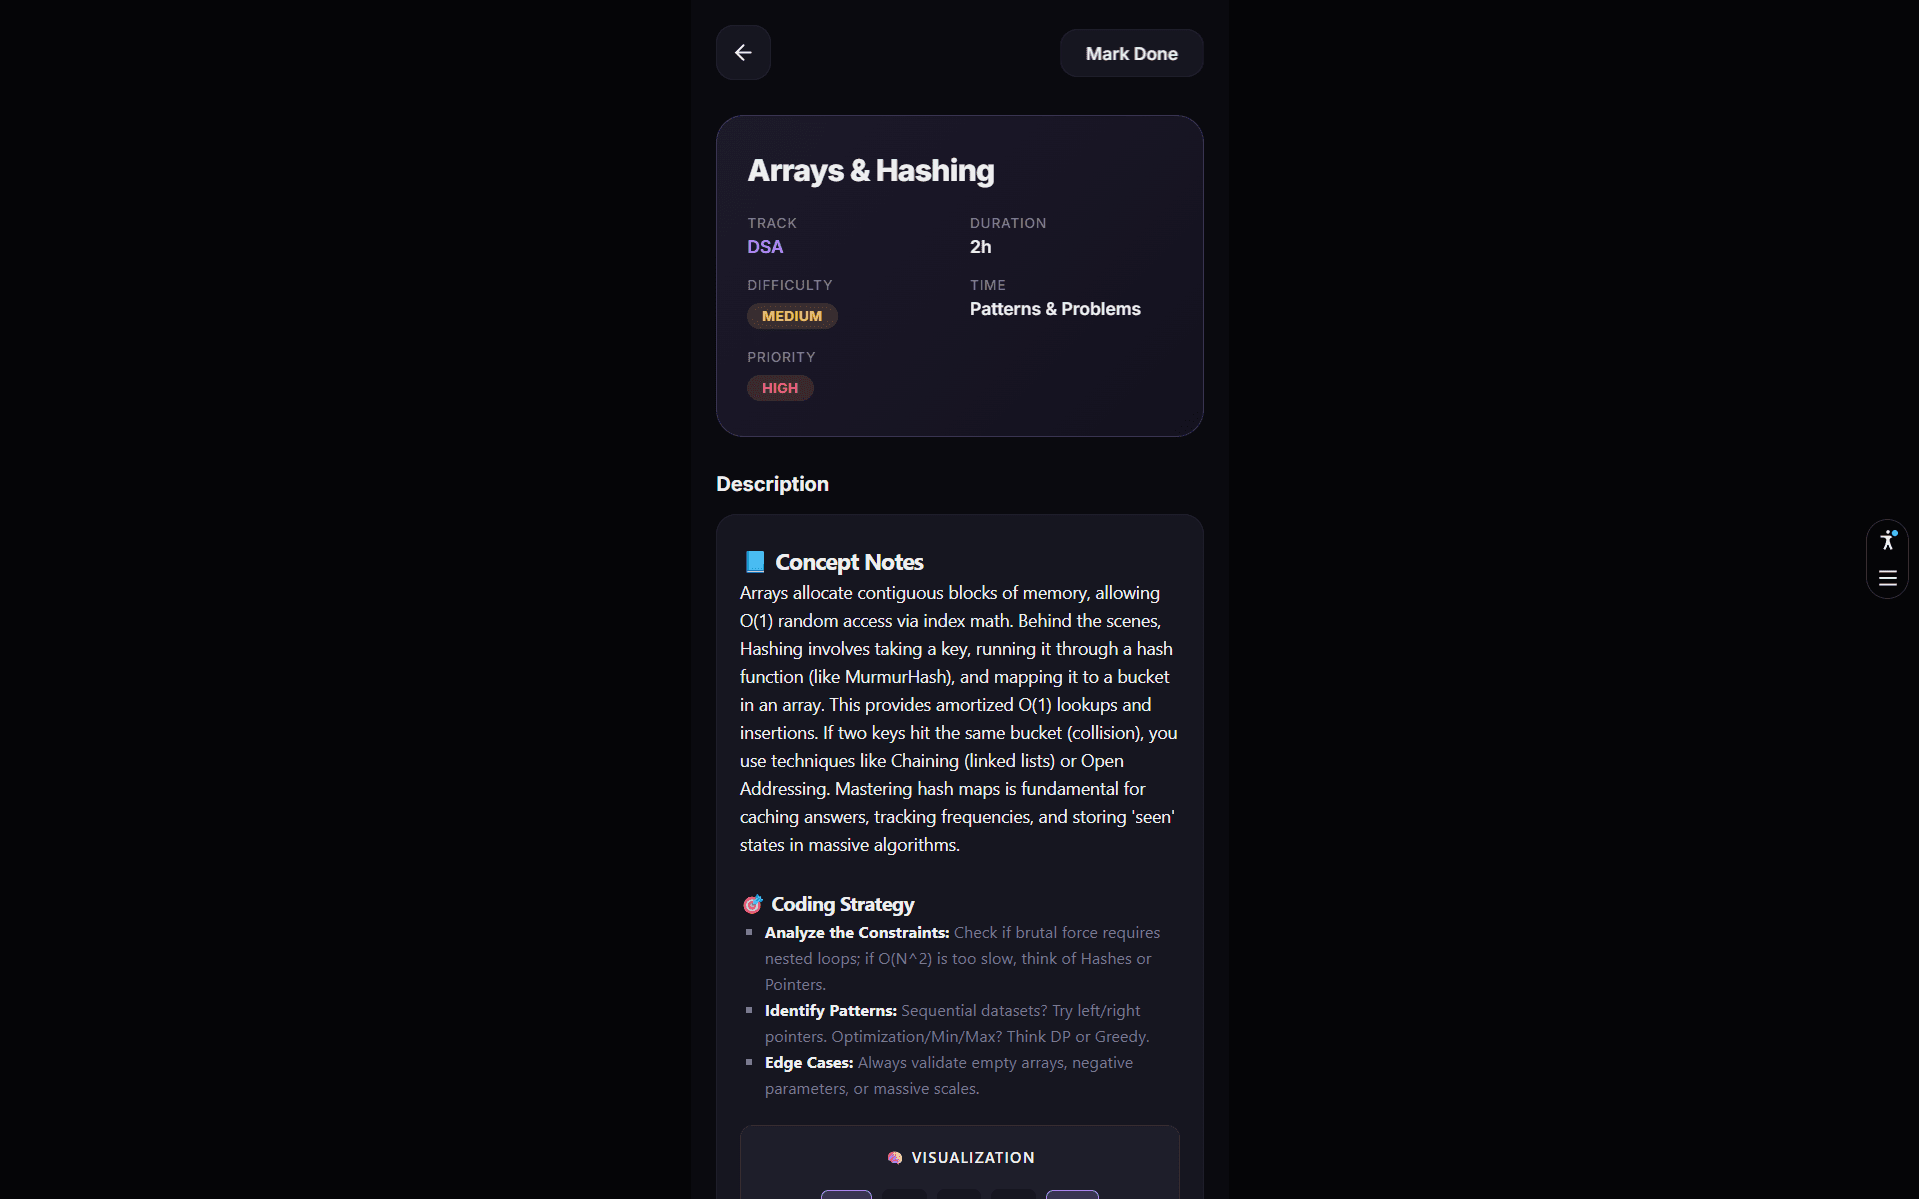Open the DSA track link
Viewport: 1919px width, 1199px height.
[x=765, y=247]
